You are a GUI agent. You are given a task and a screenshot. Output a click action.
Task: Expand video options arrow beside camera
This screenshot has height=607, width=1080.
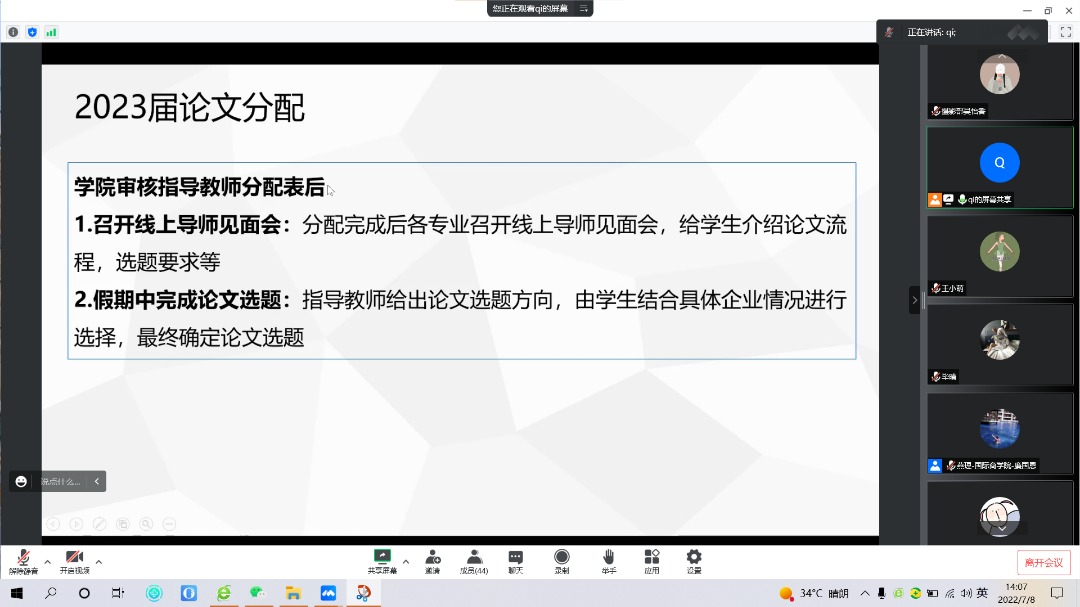99,561
